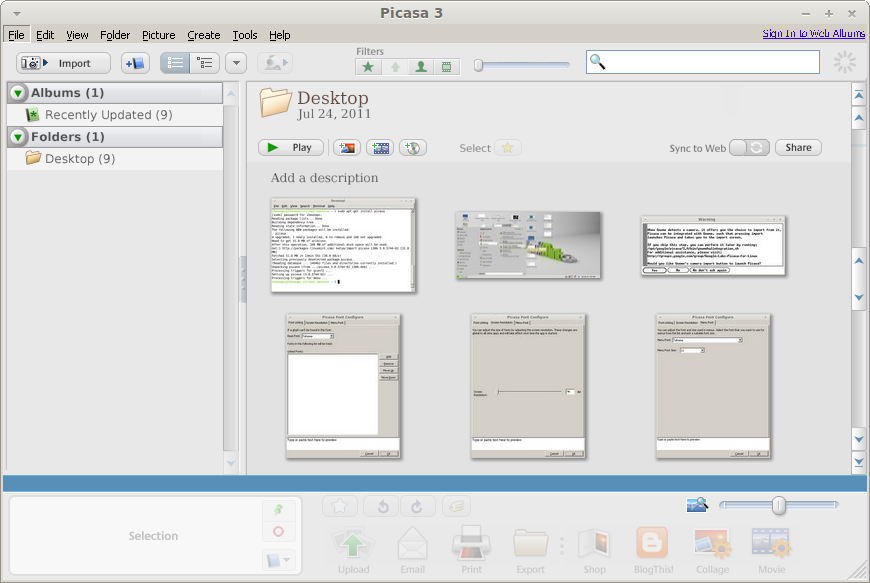Jump to bottom of photo list arrow

pos(859,462)
